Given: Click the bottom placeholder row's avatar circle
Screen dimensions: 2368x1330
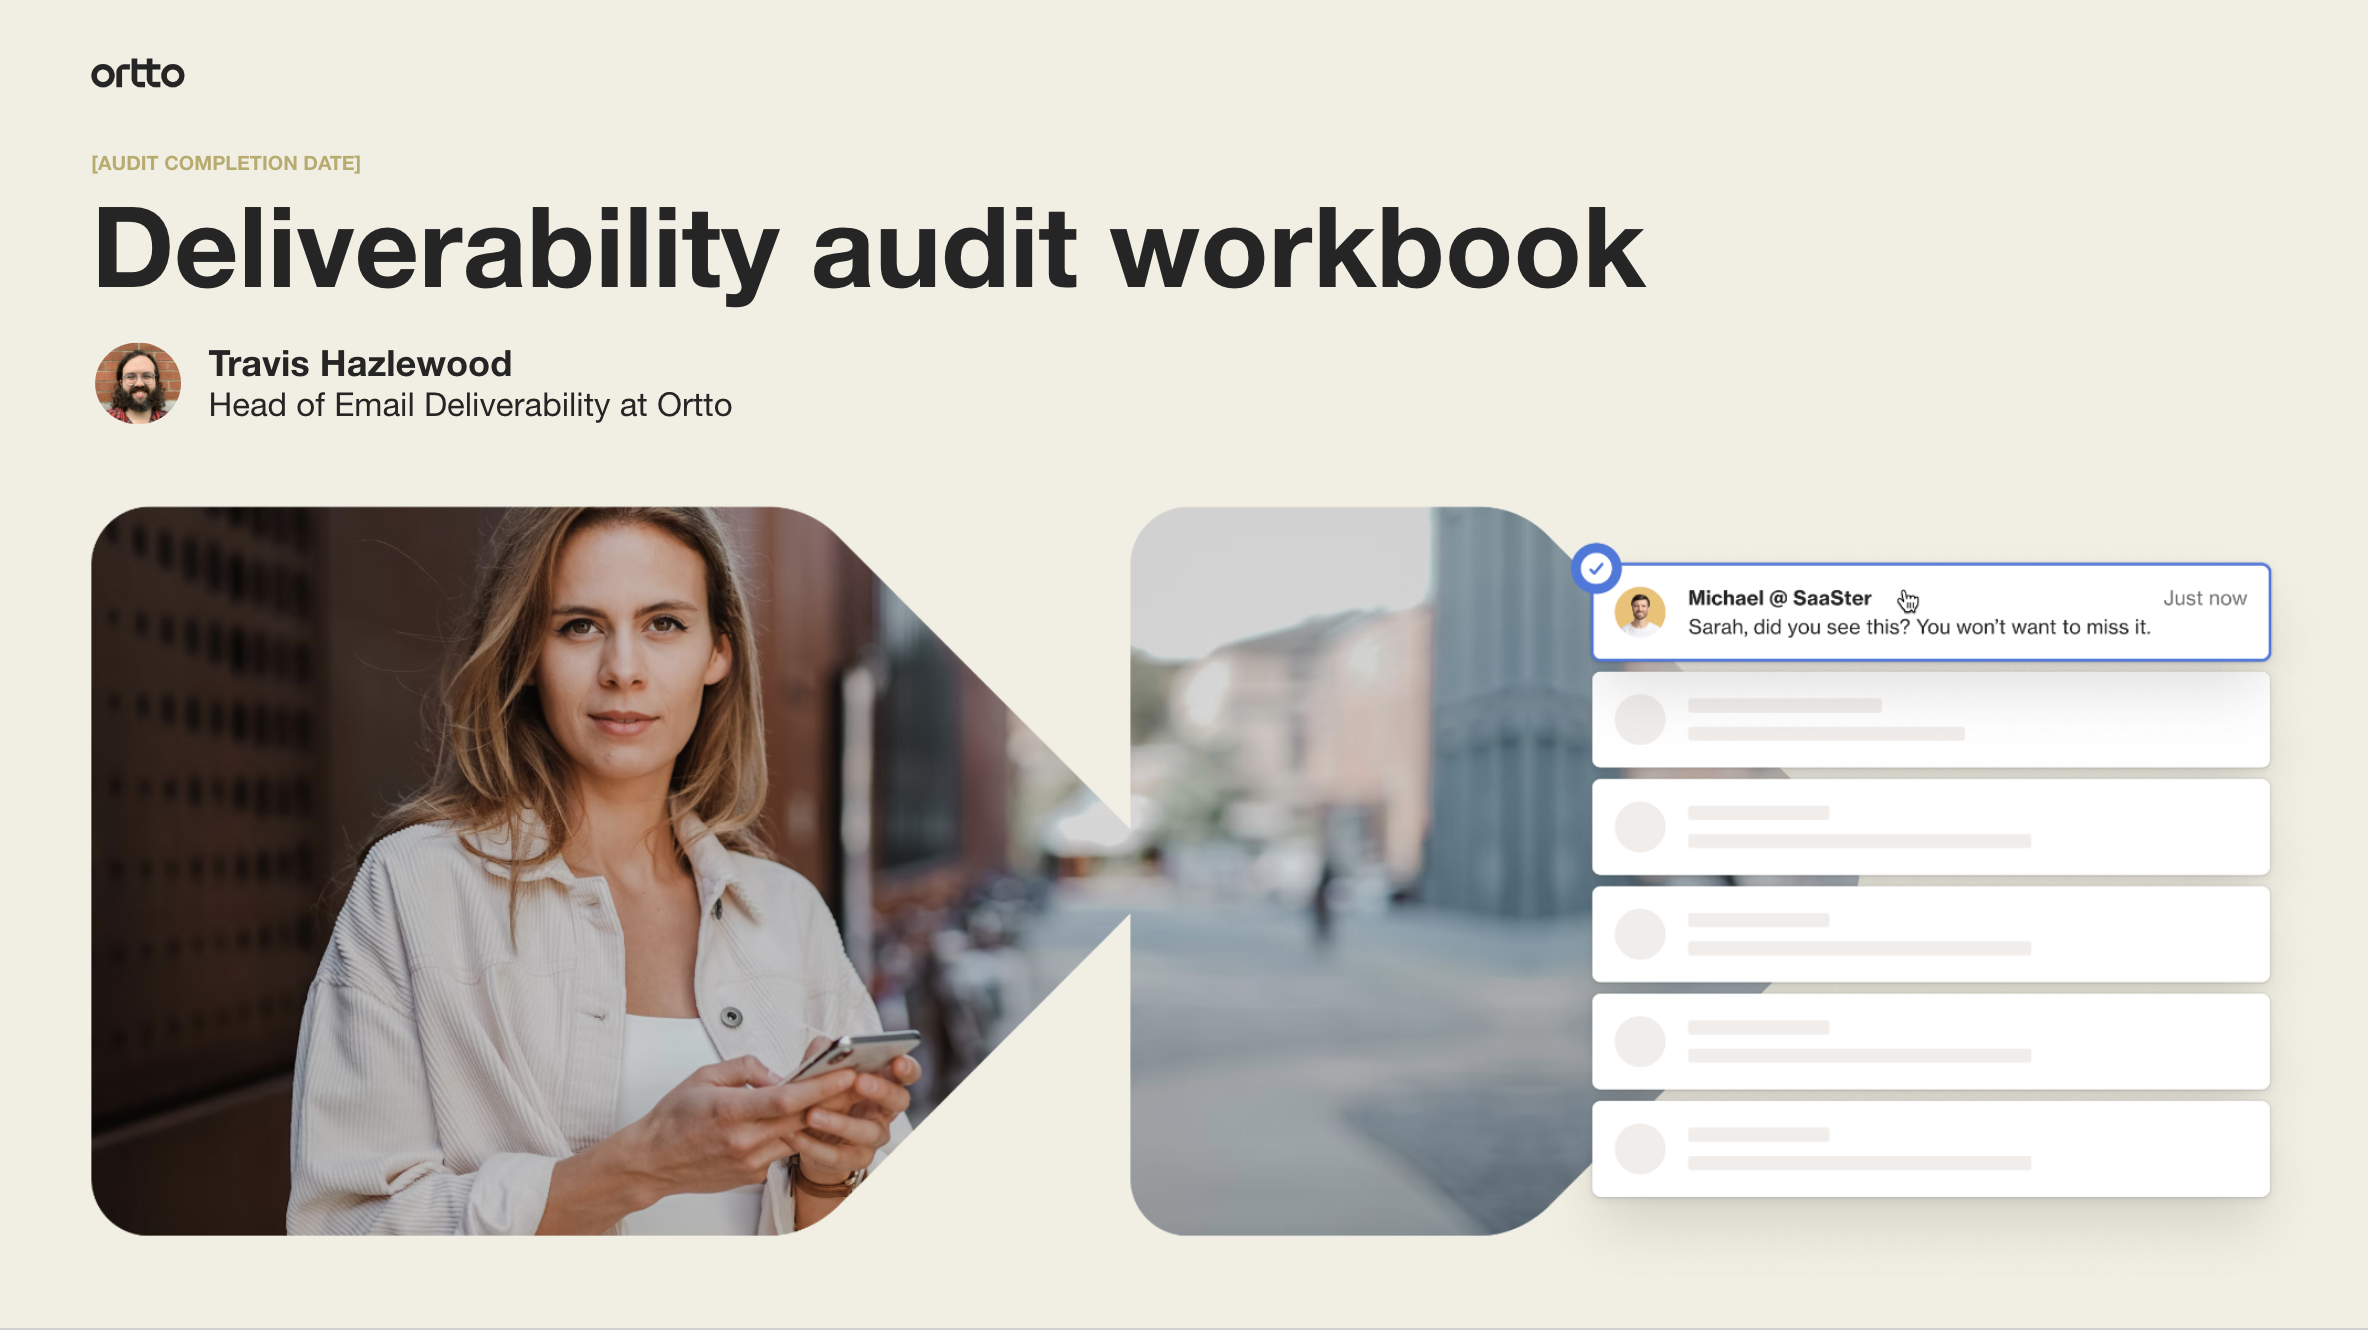Looking at the screenshot, I should click(1640, 1148).
